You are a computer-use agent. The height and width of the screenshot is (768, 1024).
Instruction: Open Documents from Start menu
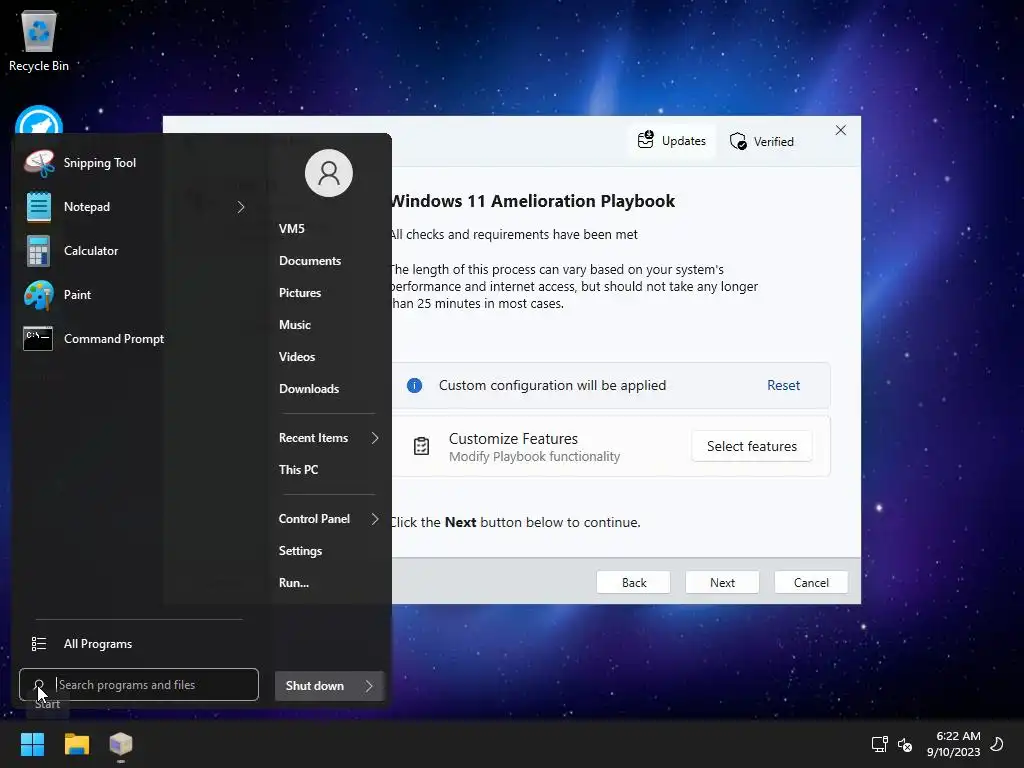(x=310, y=261)
